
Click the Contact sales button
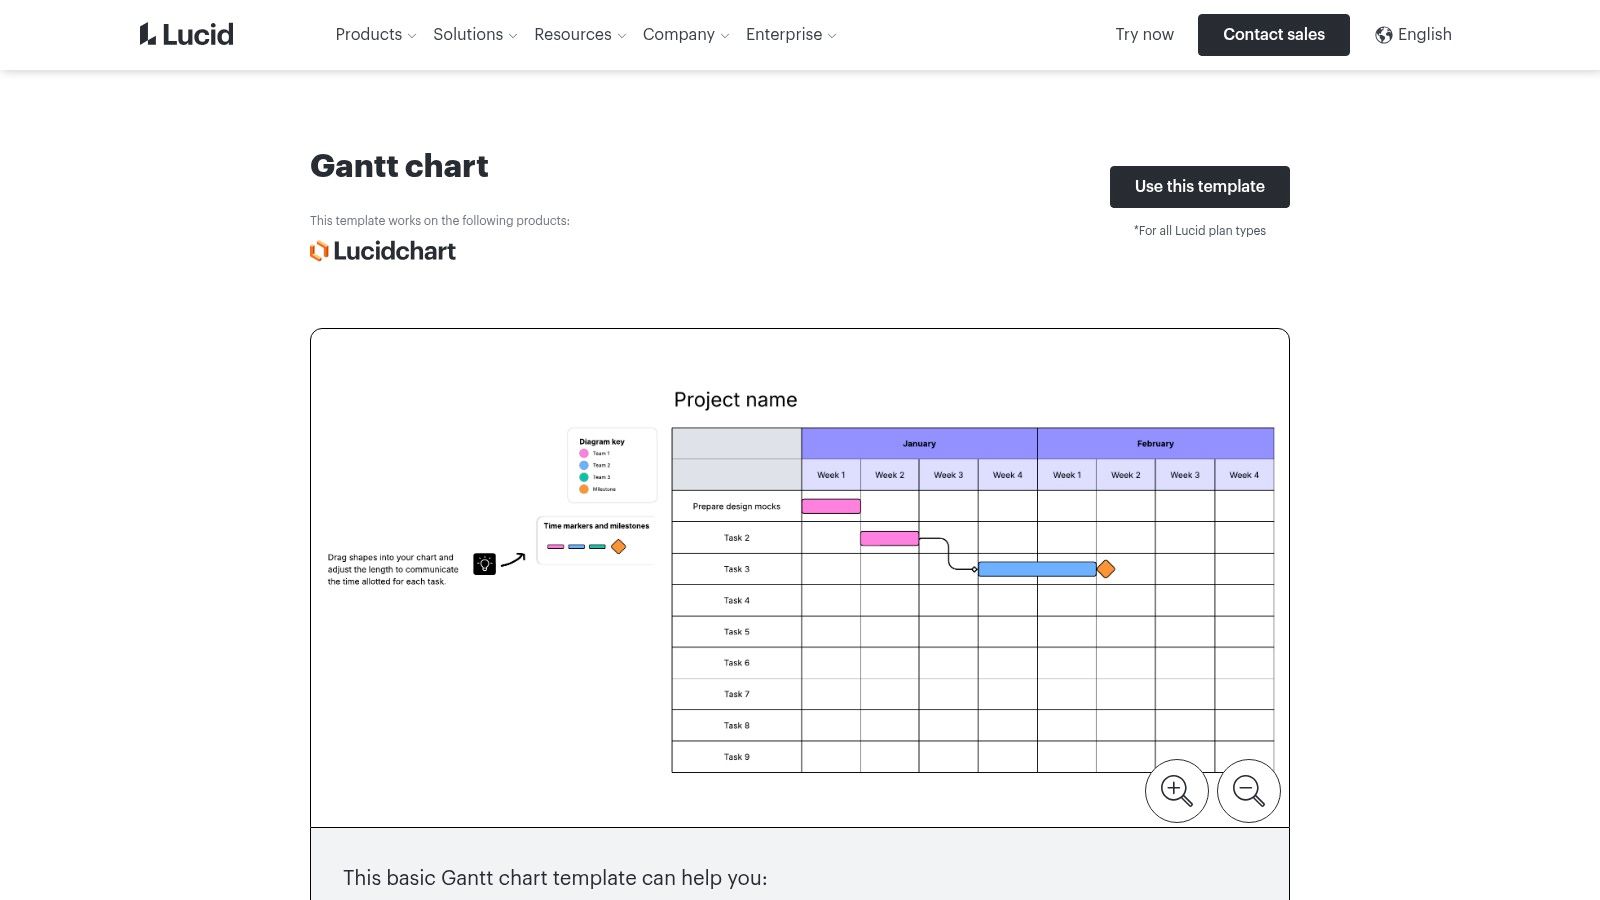[x=1273, y=34]
